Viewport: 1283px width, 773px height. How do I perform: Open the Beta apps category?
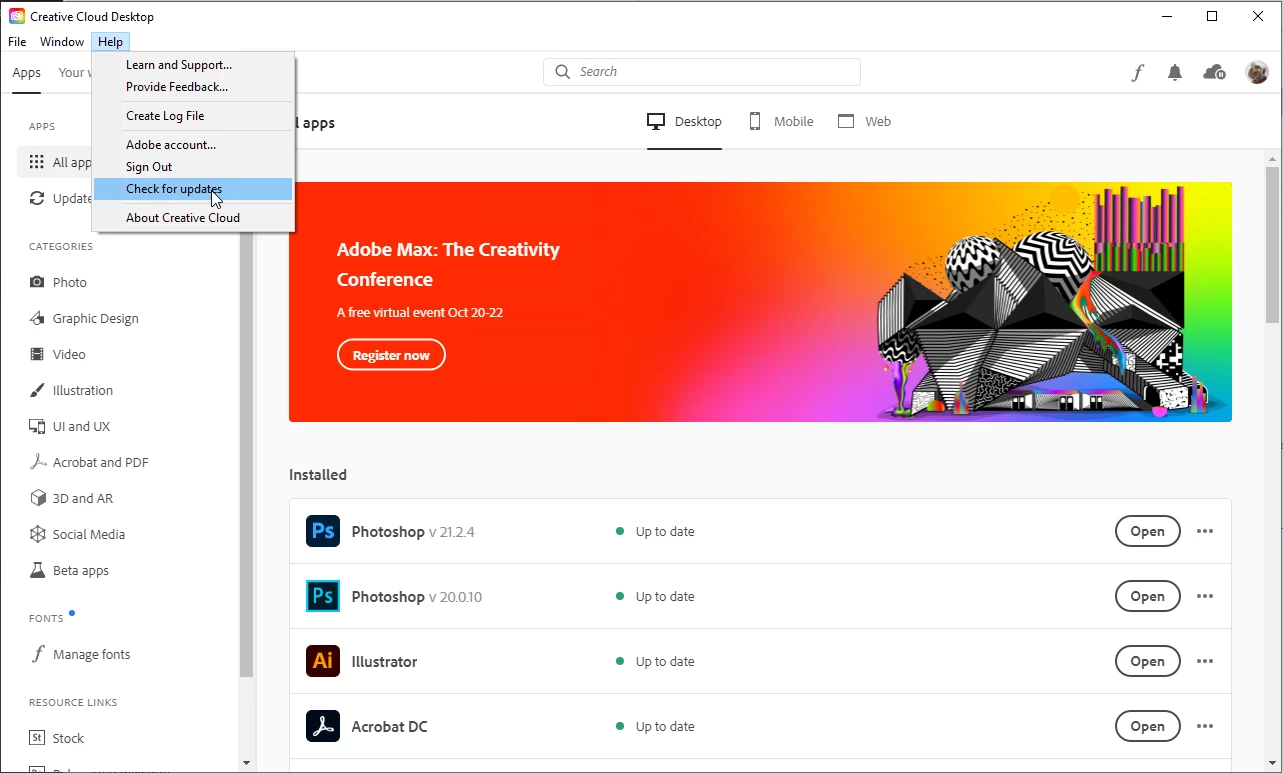point(69,570)
